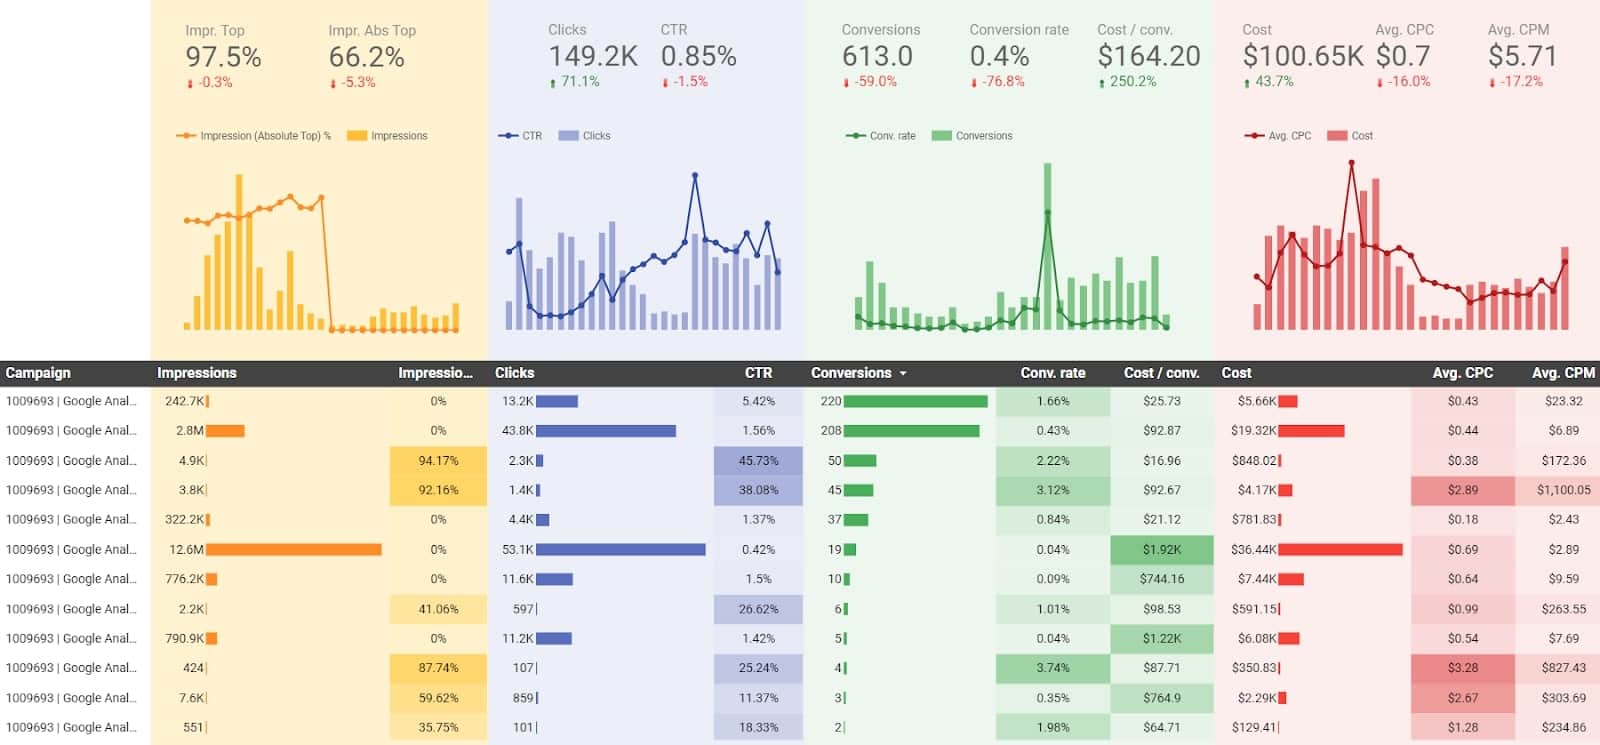Click the blue bar beside 53.1K clicks
This screenshot has width=1600, height=745.
pyautogui.click(x=621, y=550)
